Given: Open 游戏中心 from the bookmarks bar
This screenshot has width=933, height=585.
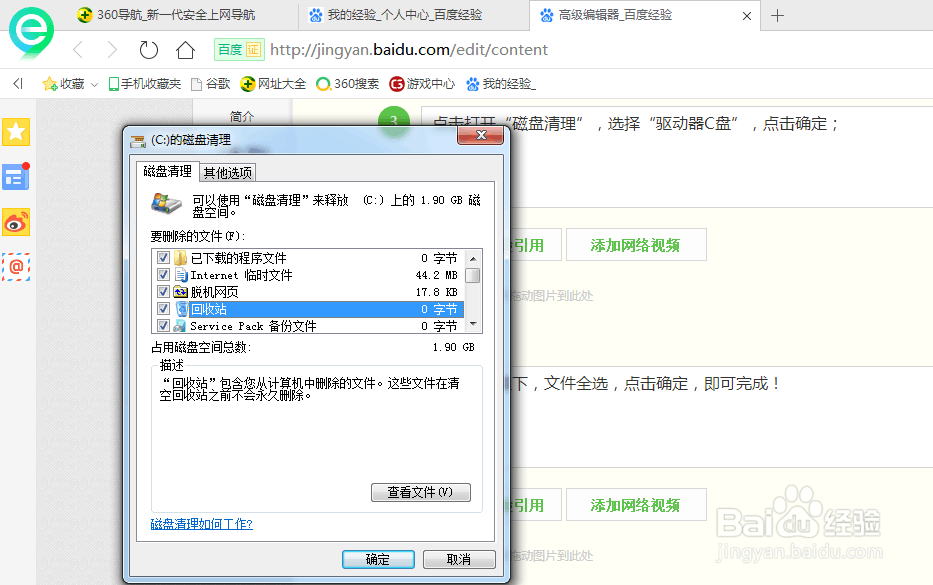Looking at the screenshot, I should pyautogui.click(x=421, y=84).
